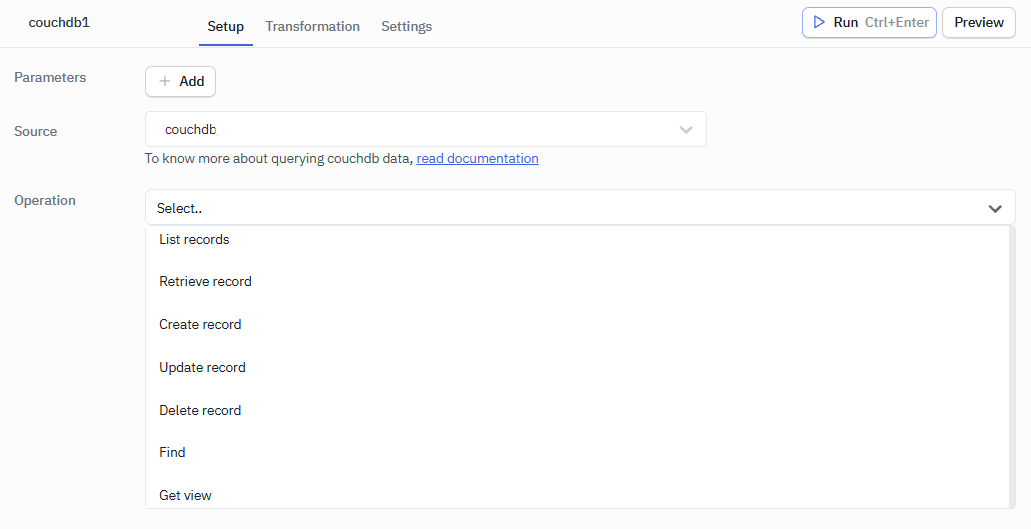Viewport: 1031px width, 529px height.
Task: Select Update record operation
Action: point(202,368)
